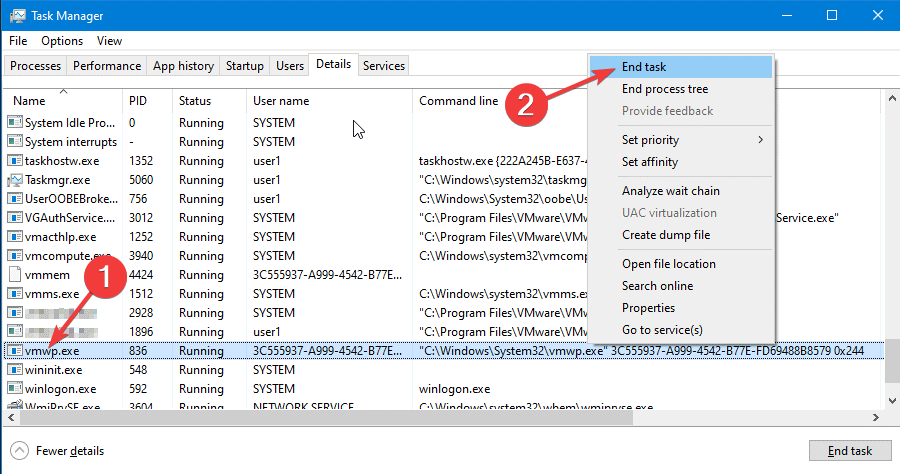
Task: Select the winlogon.exe command line text
Action: coord(454,388)
